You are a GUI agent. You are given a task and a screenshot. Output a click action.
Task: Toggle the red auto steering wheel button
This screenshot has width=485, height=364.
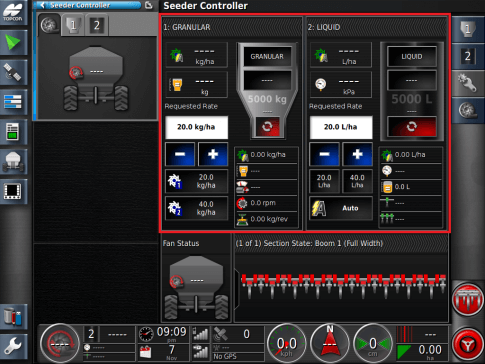[468, 344]
